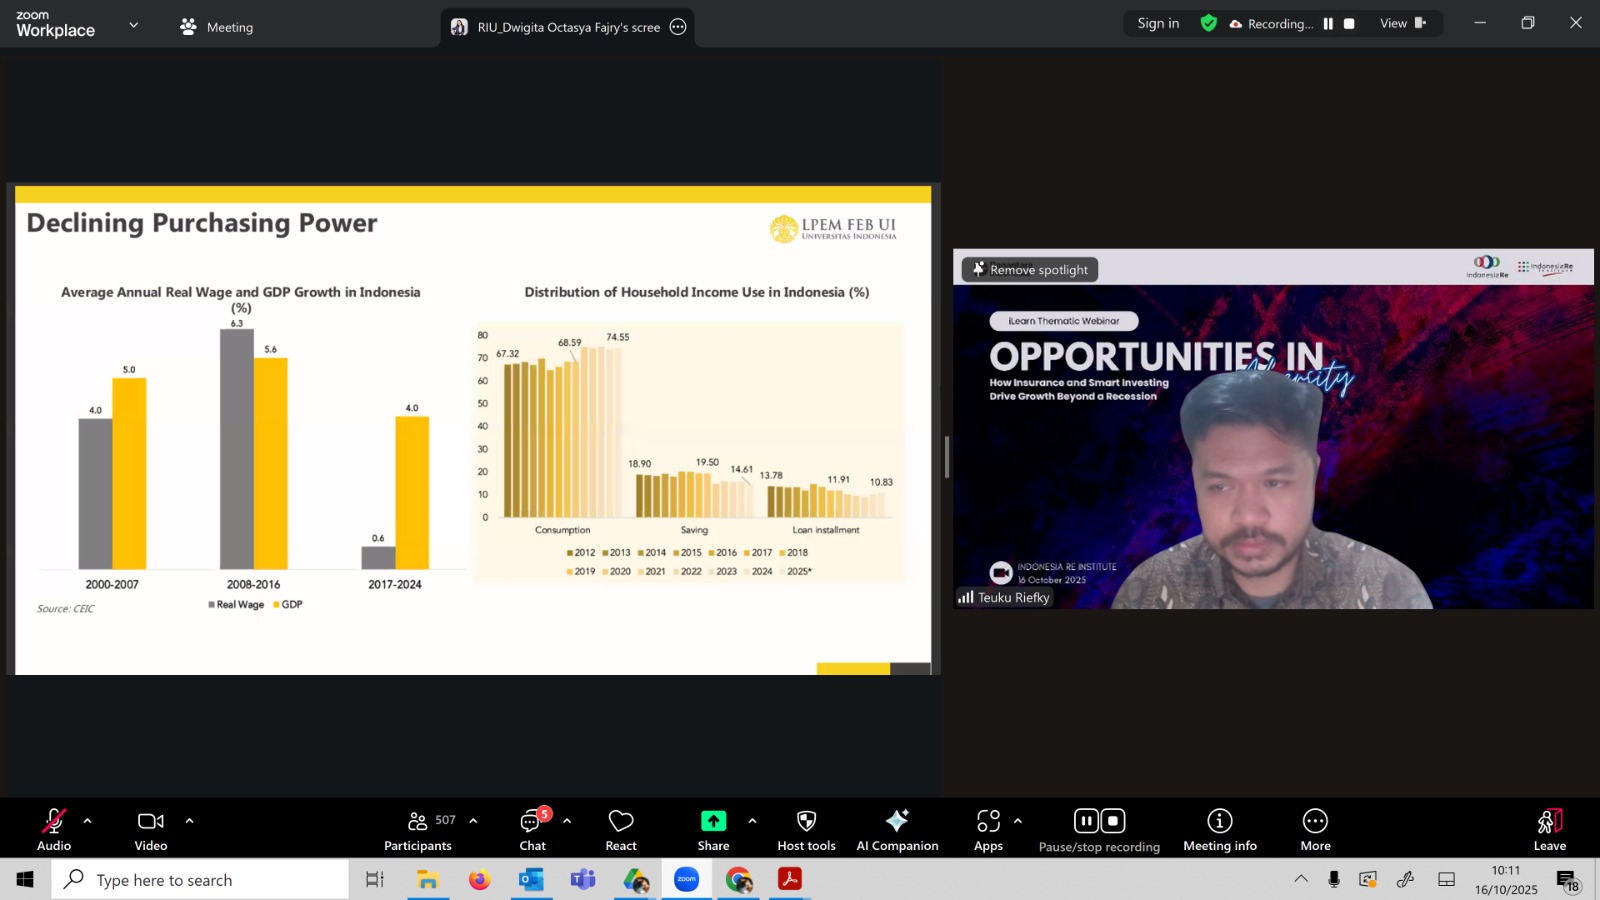Toggle the Video camera on

151,829
